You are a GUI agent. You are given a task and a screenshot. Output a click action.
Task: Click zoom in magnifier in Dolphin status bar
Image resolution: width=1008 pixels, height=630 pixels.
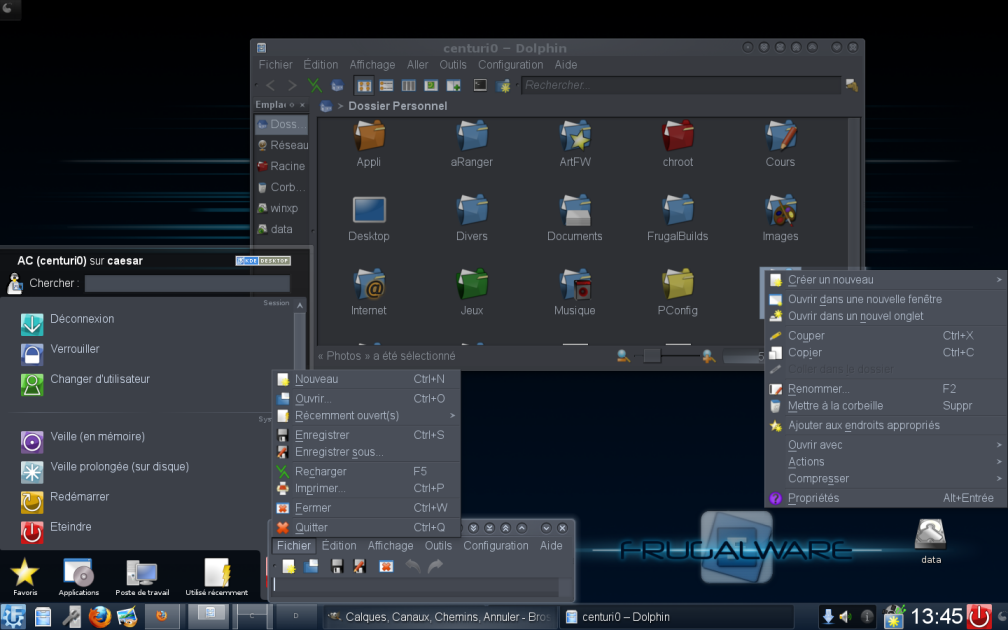pyautogui.click(x=708, y=356)
